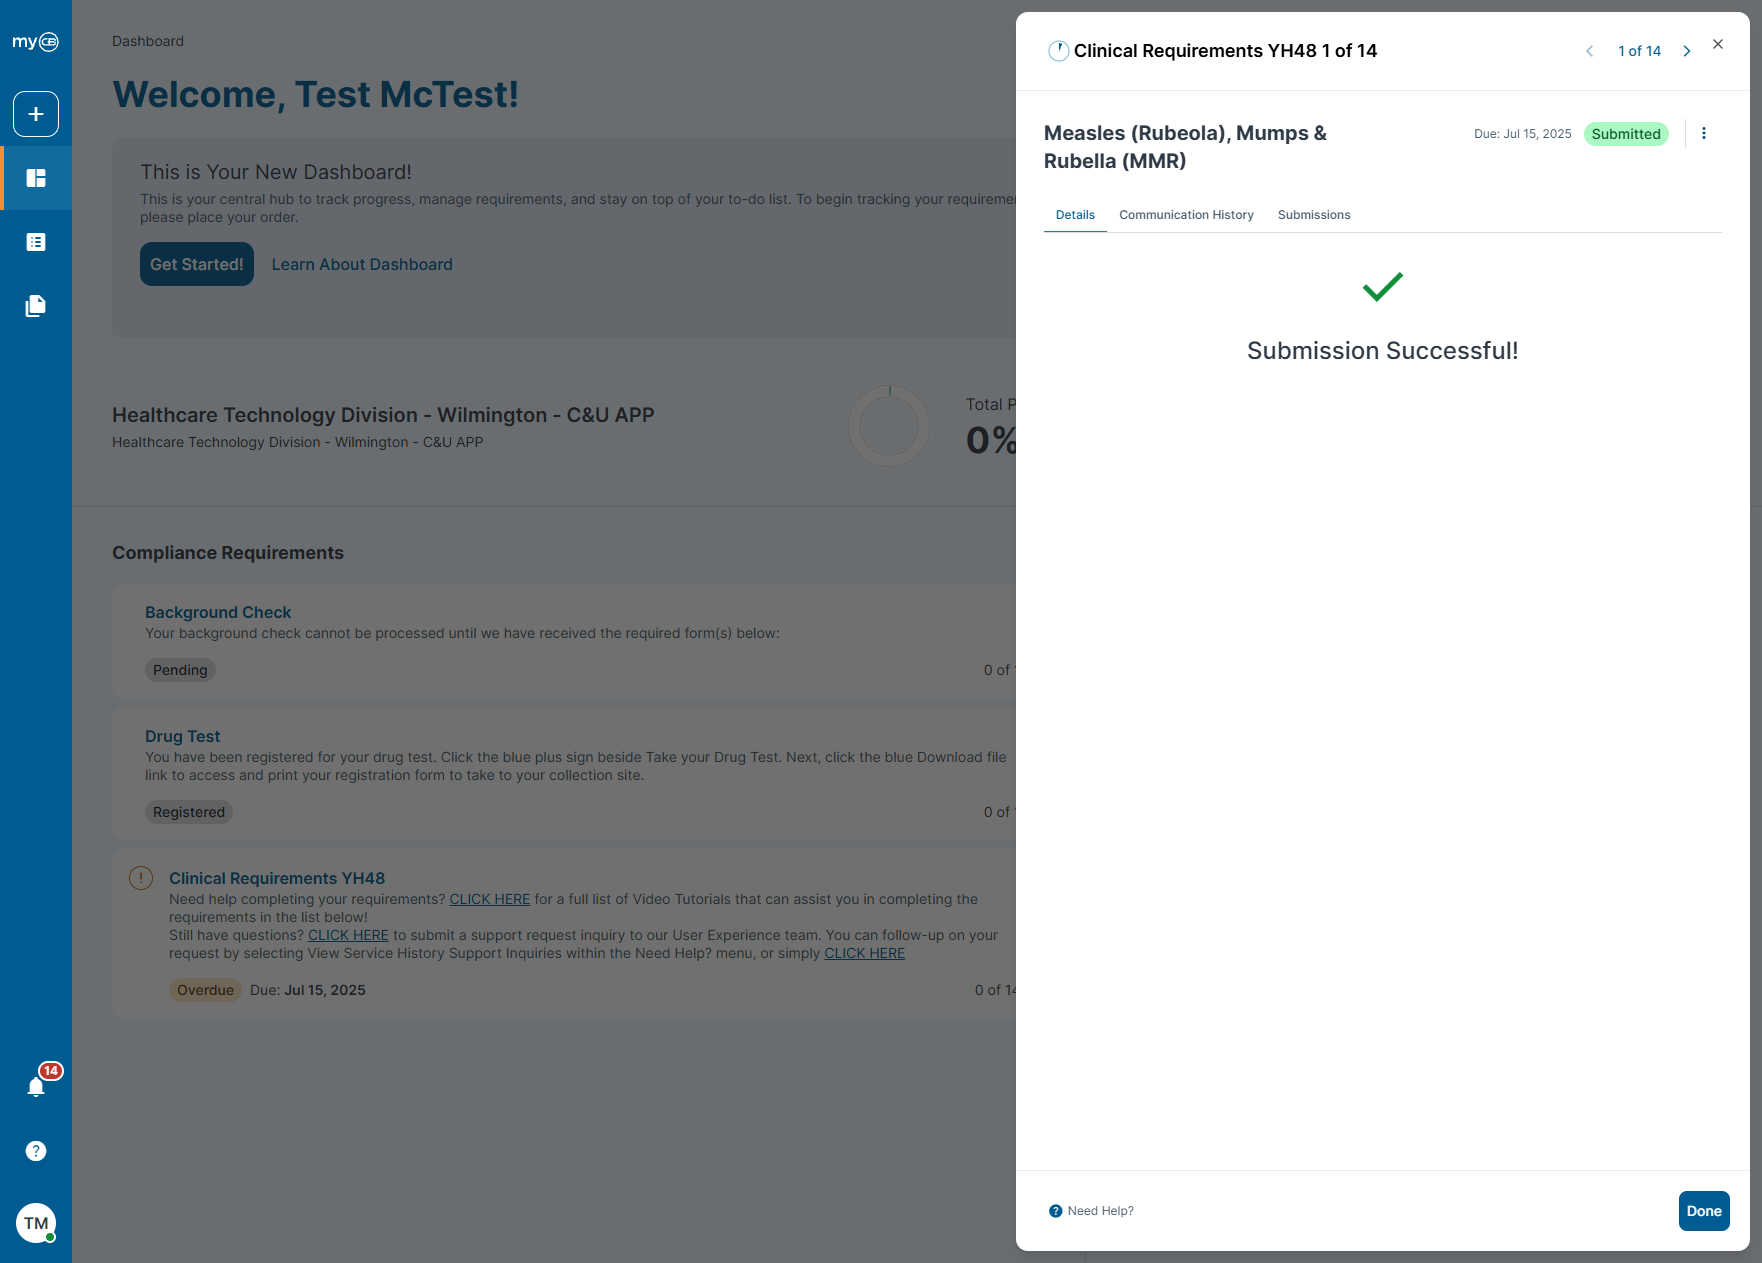Click 'Need Help?' text in panel footer

[1100, 1211]
